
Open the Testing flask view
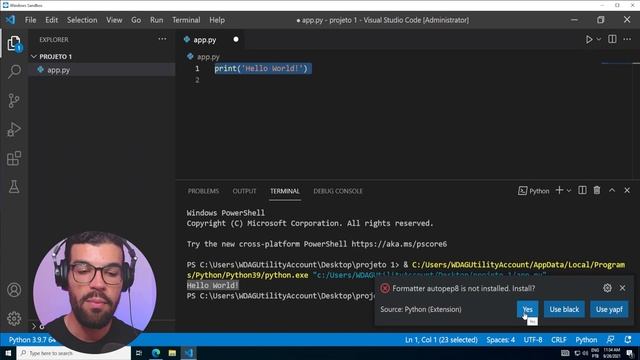point(14,187)
